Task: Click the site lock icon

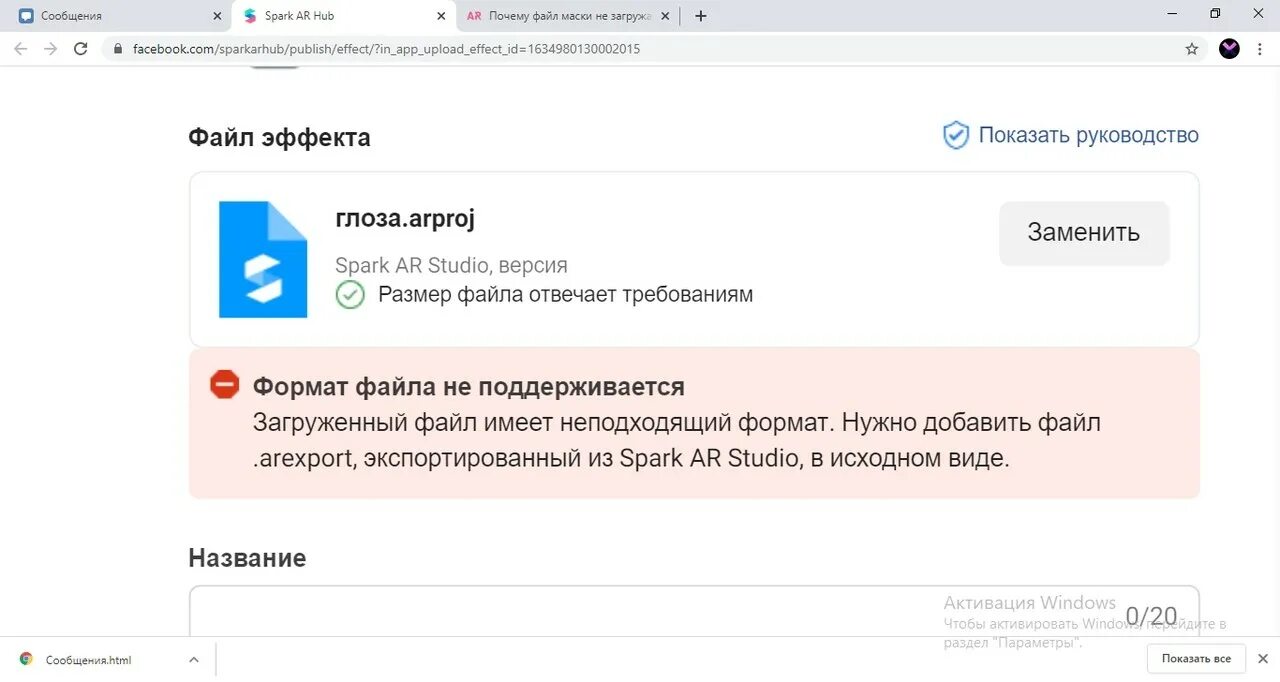Action: click(118, 48)
